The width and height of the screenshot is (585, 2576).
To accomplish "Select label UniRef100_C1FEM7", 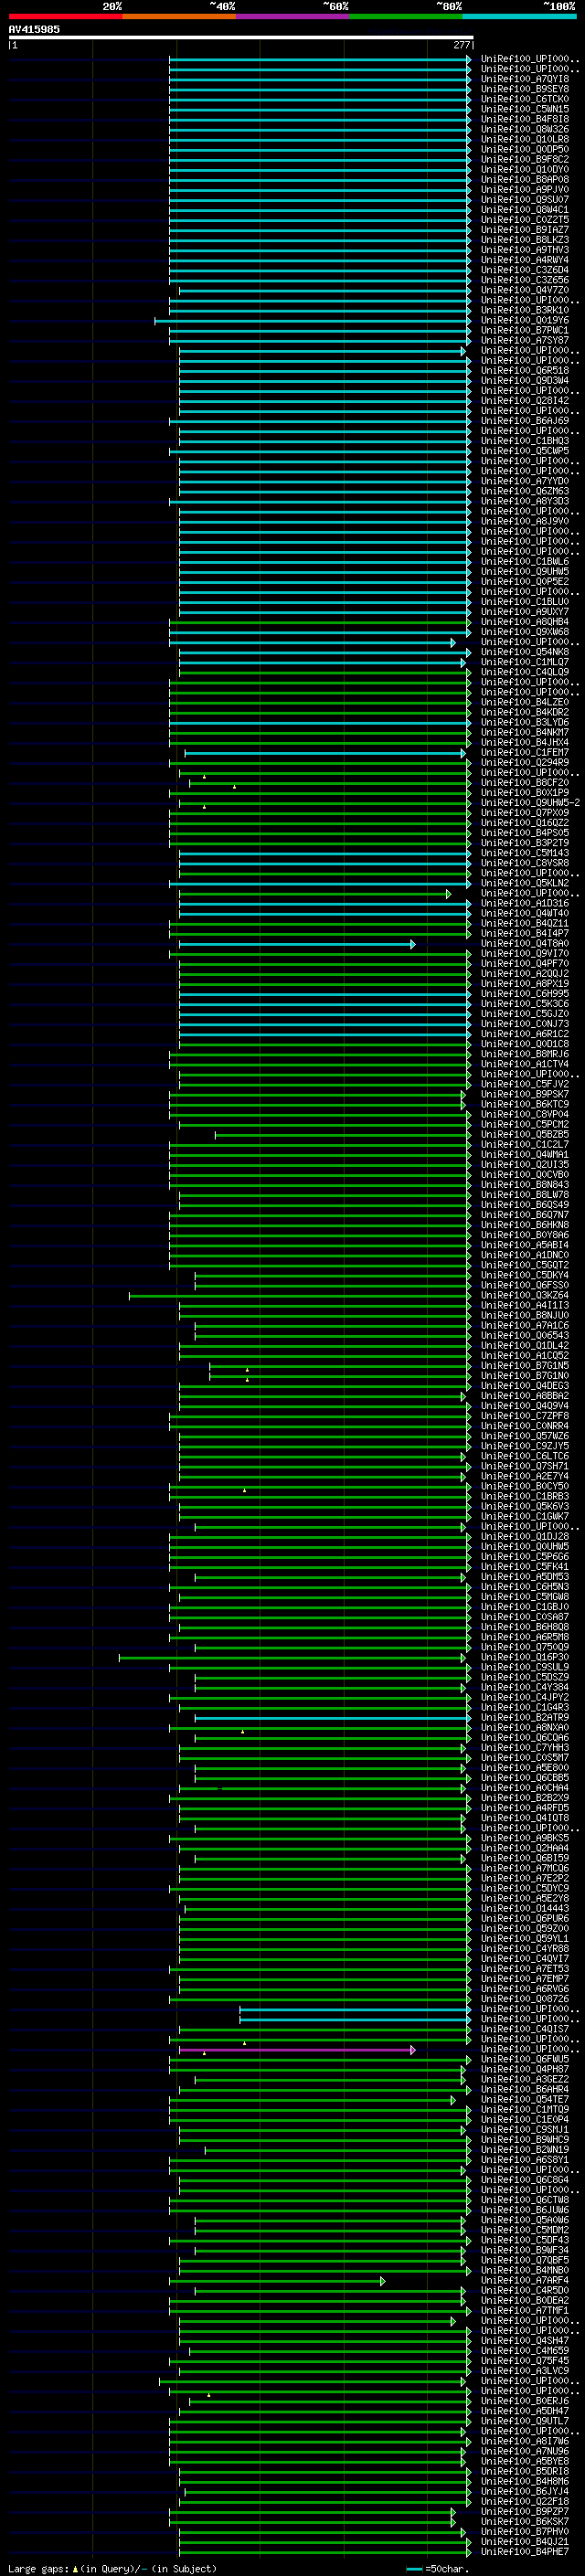I will [525, 753].
